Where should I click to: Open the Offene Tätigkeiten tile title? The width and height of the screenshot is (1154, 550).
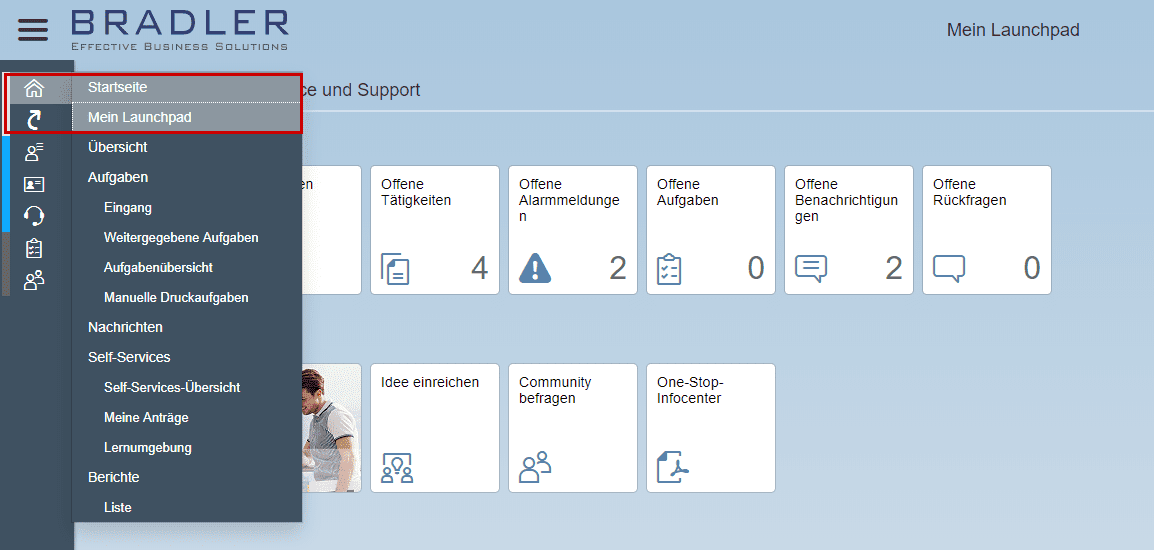416,192
